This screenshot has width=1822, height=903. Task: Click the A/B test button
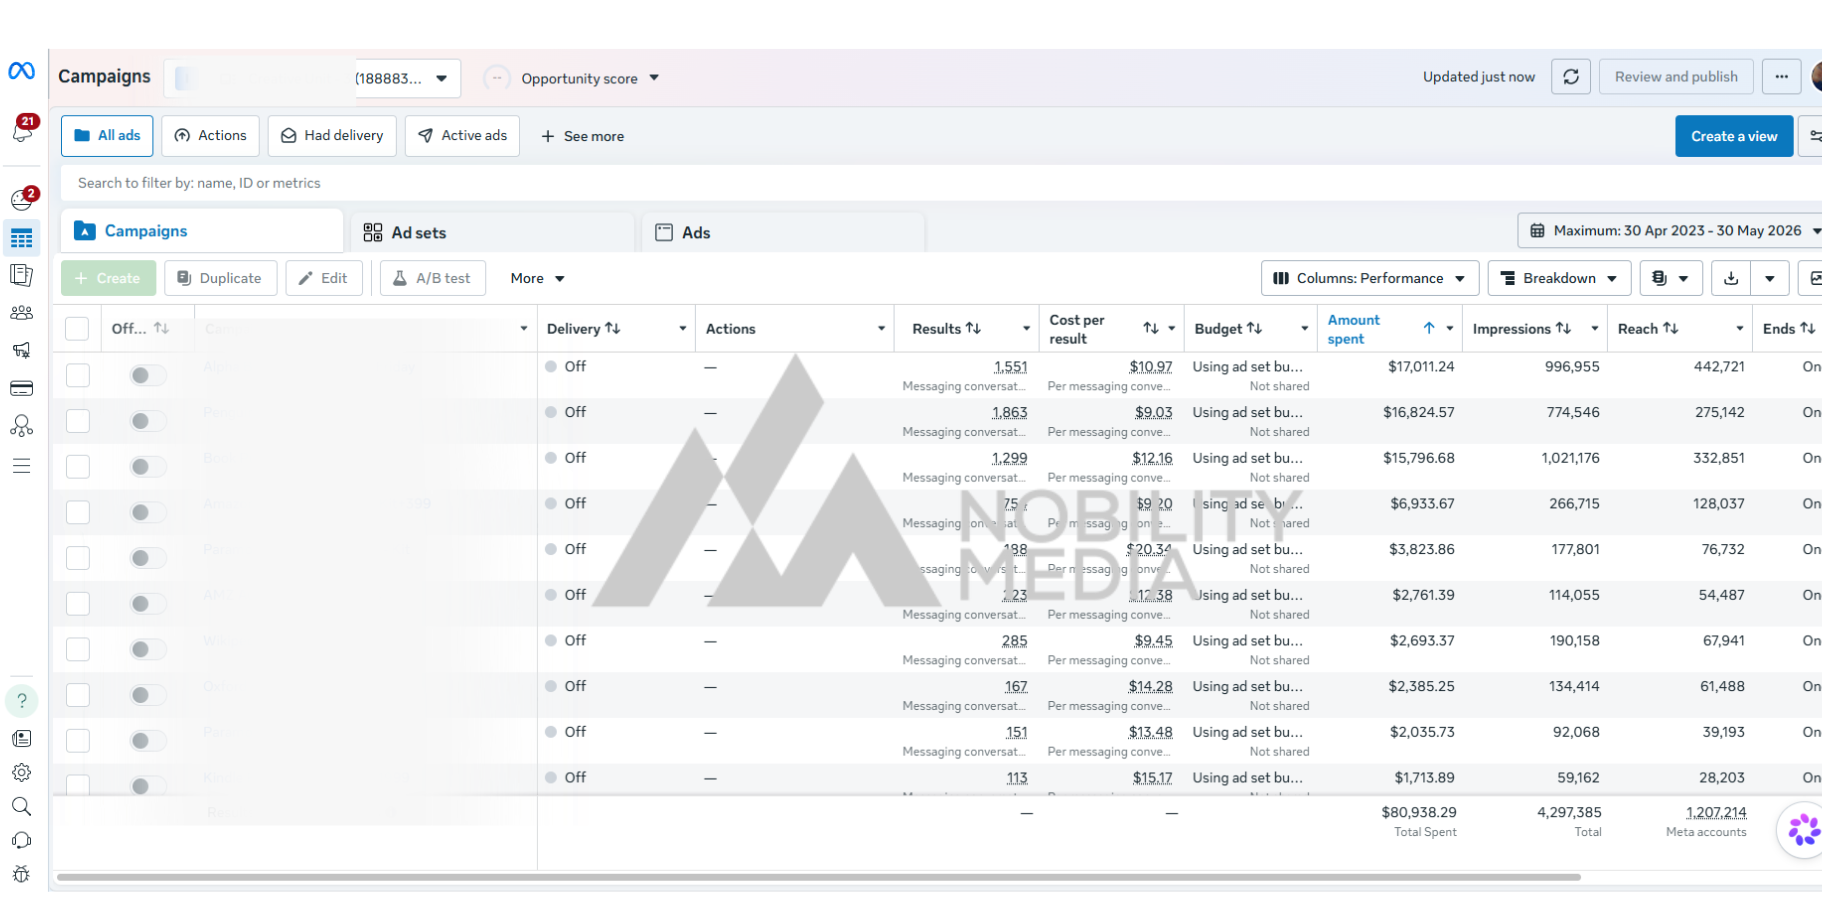coord(432,278)
